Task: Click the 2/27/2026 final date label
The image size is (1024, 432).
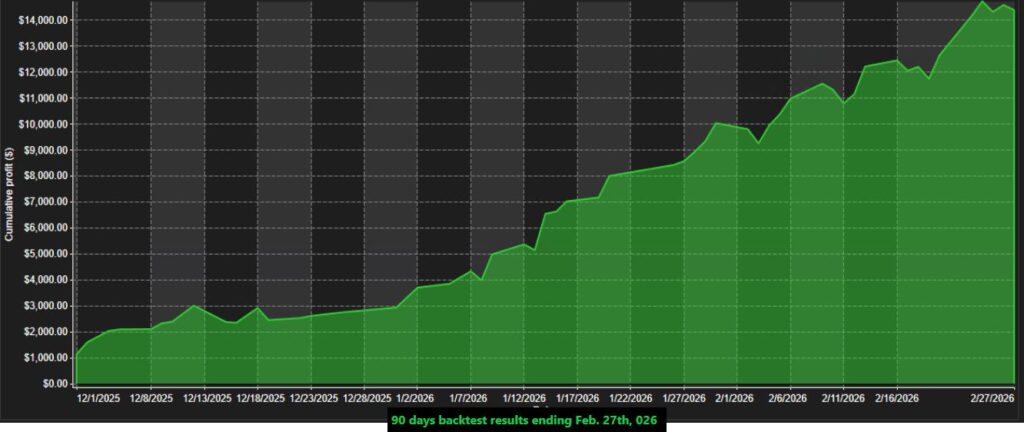Action: coord(992,396)
